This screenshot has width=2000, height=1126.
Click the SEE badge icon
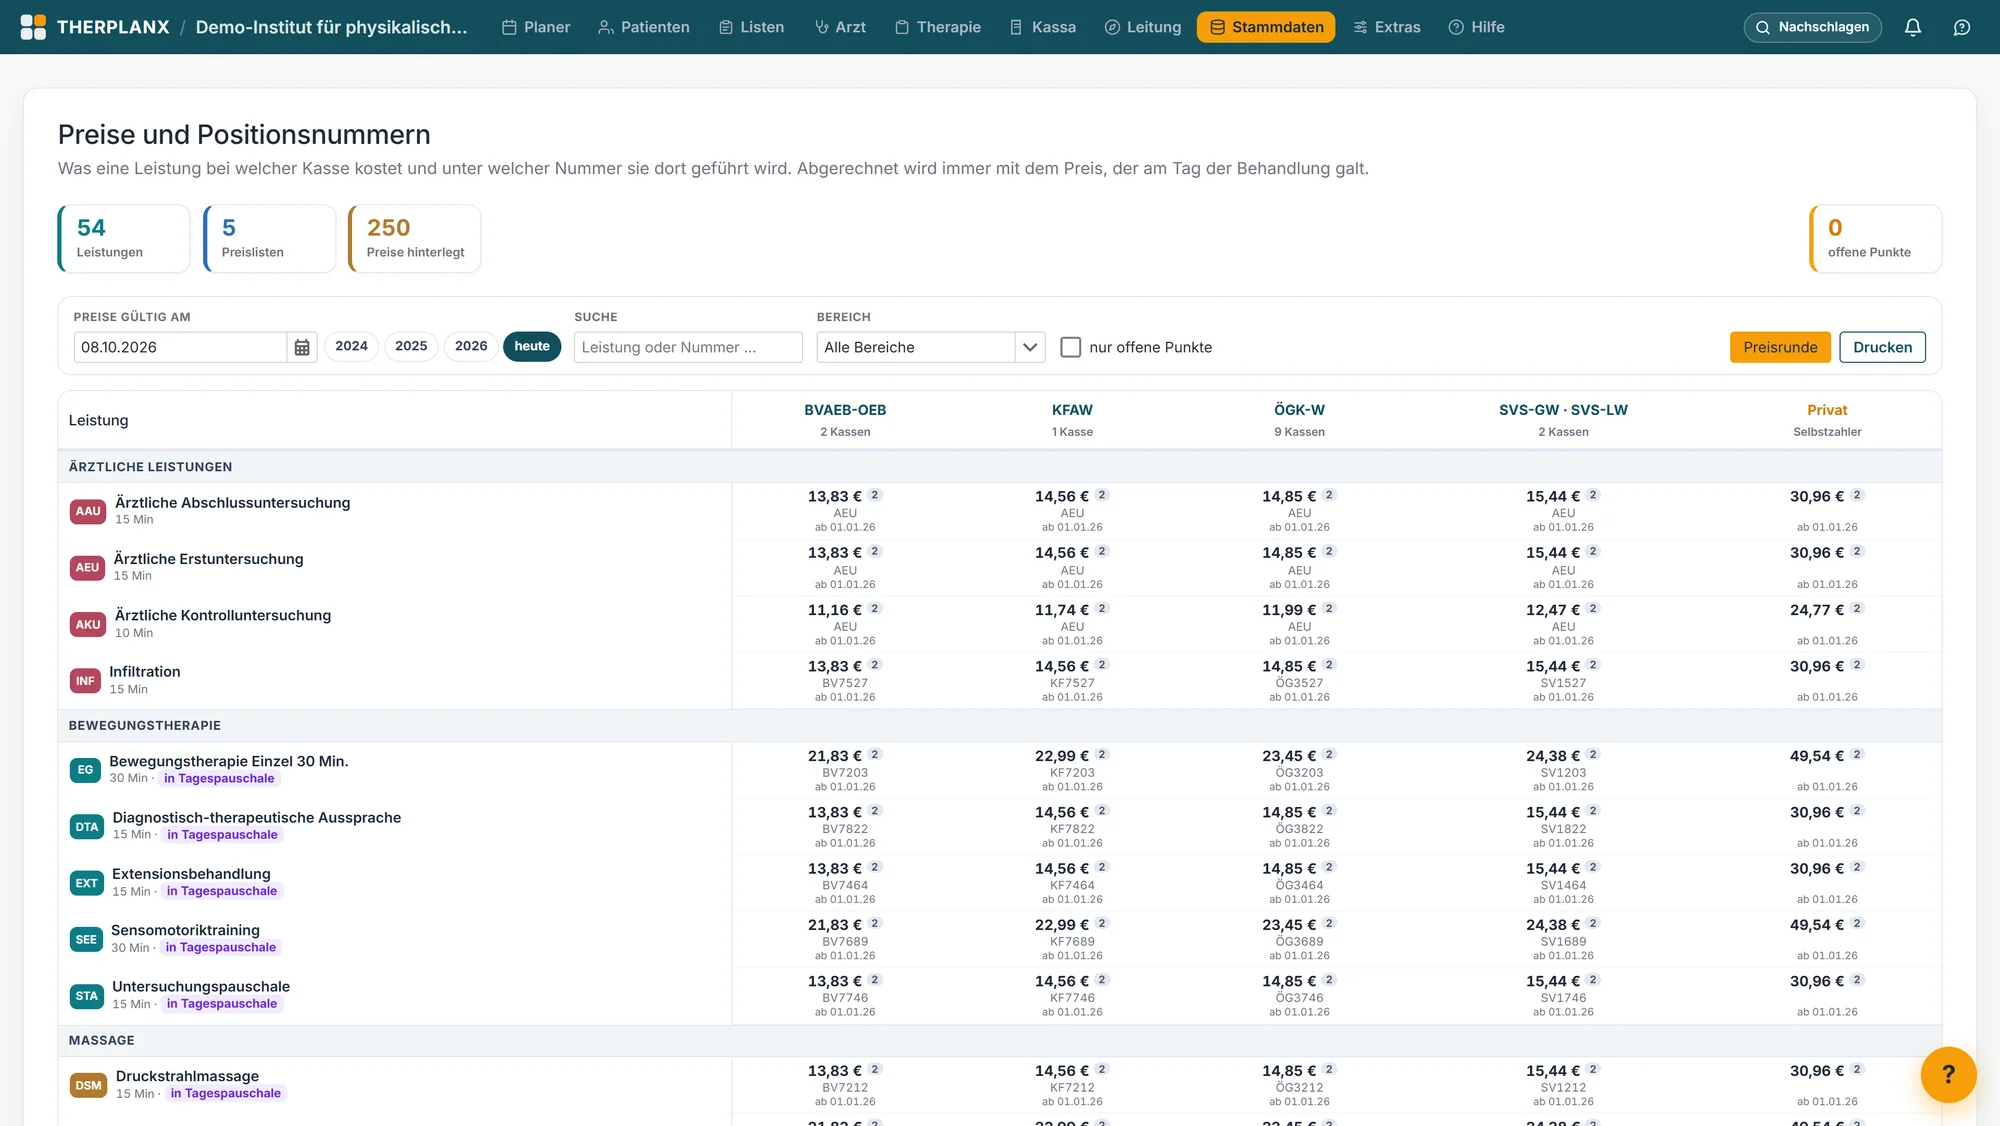pos(86,939)
